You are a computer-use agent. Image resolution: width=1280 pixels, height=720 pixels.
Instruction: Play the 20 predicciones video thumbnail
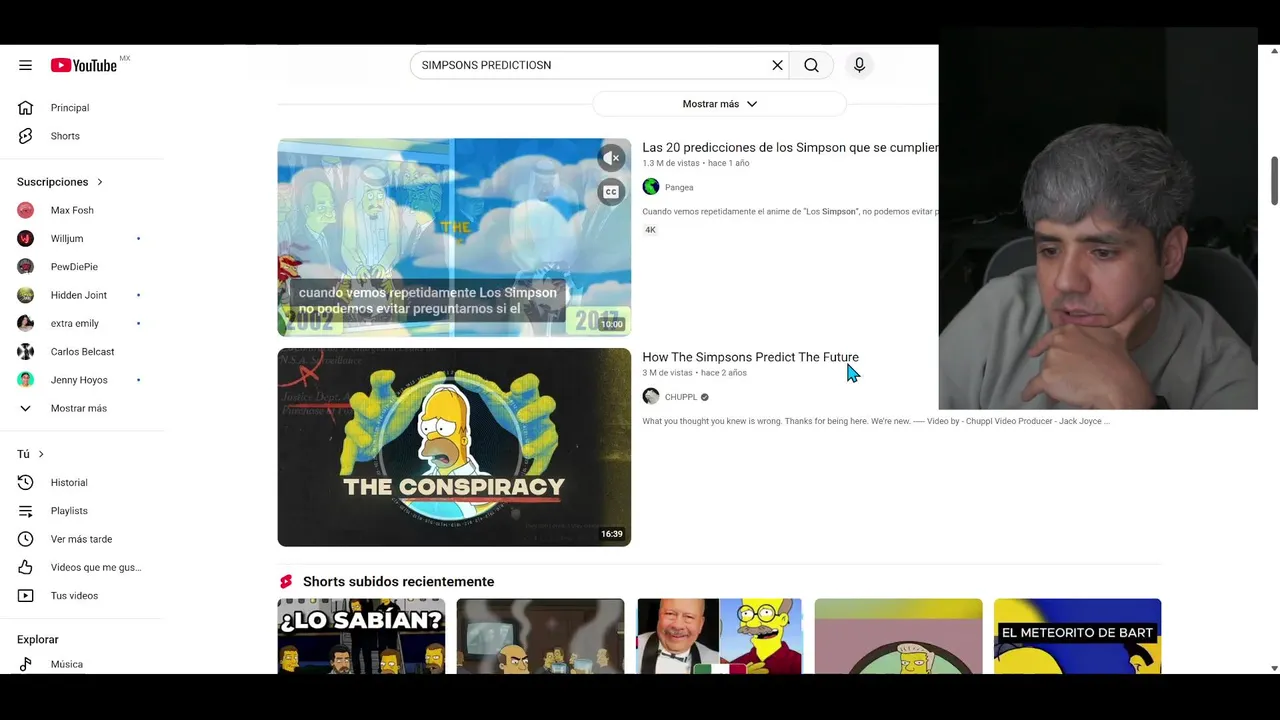[x=454, y=237]
